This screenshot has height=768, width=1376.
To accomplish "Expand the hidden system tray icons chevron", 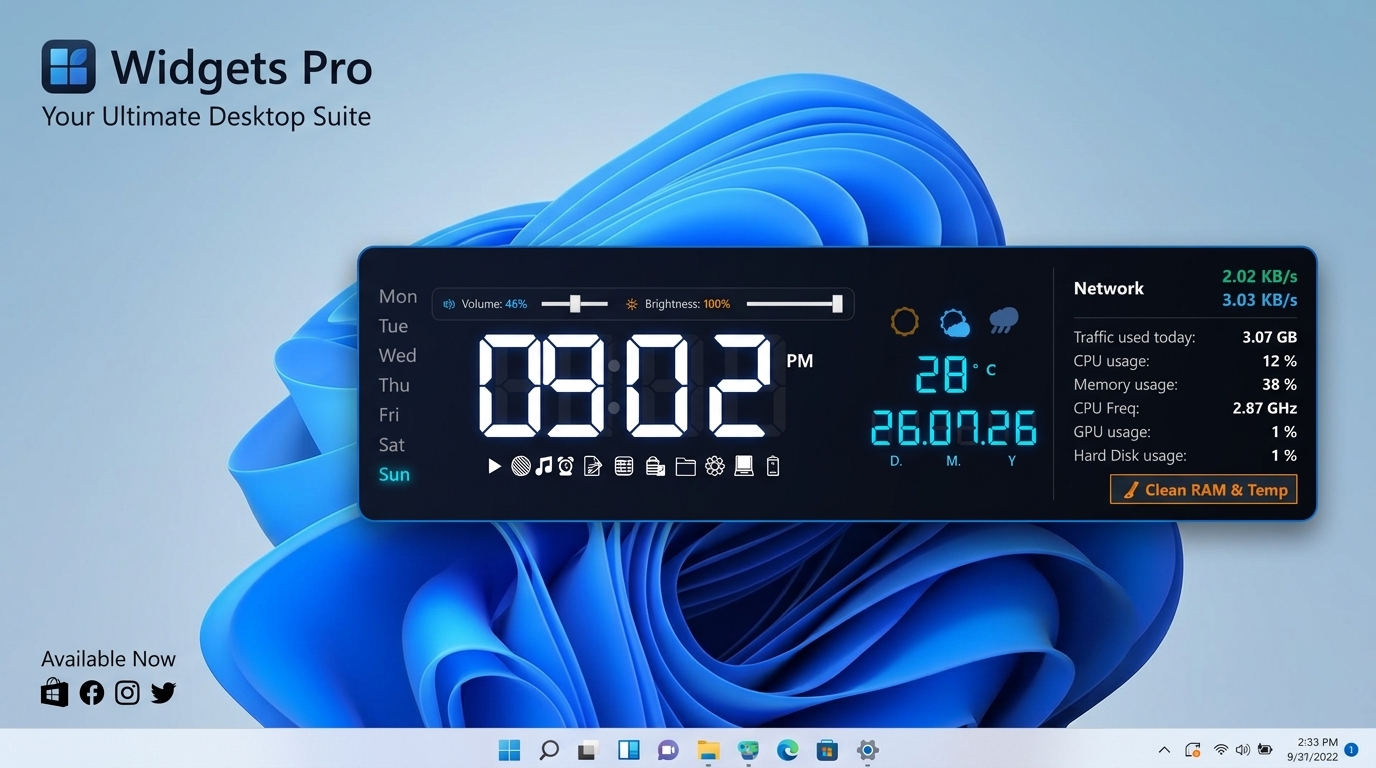I will 1164,750.
